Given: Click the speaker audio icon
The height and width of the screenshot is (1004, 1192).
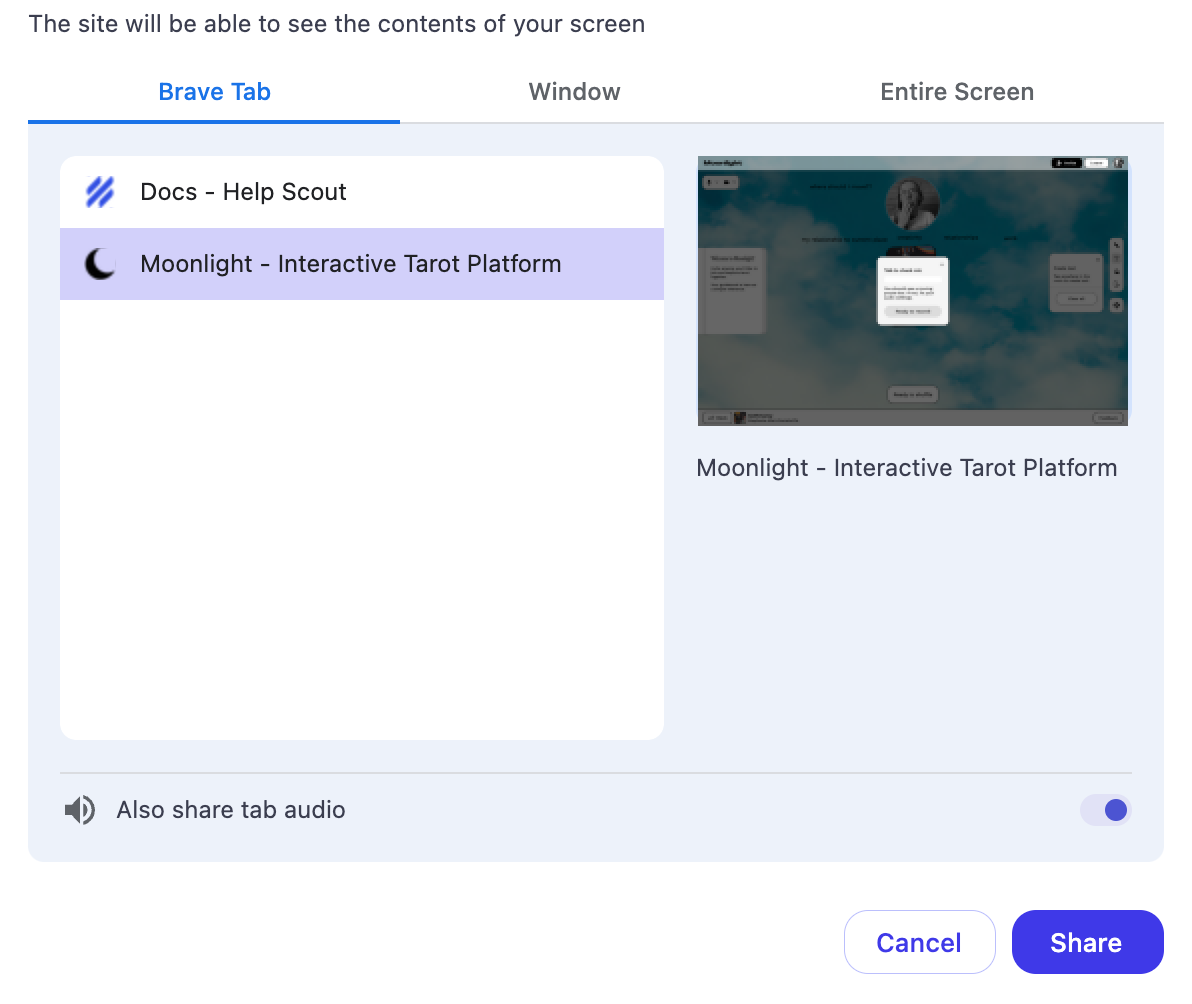Looking at the screenshot, I should 80,810.
